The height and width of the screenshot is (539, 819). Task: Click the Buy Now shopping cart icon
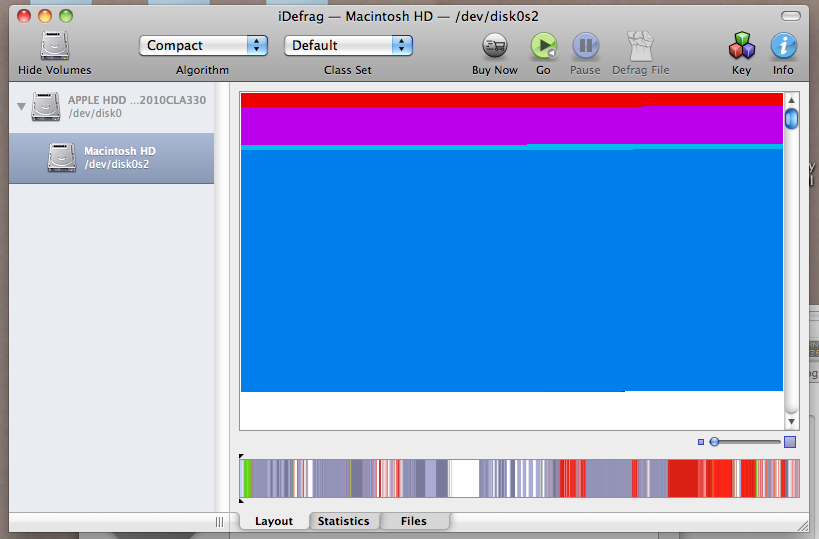coord(495,46)
